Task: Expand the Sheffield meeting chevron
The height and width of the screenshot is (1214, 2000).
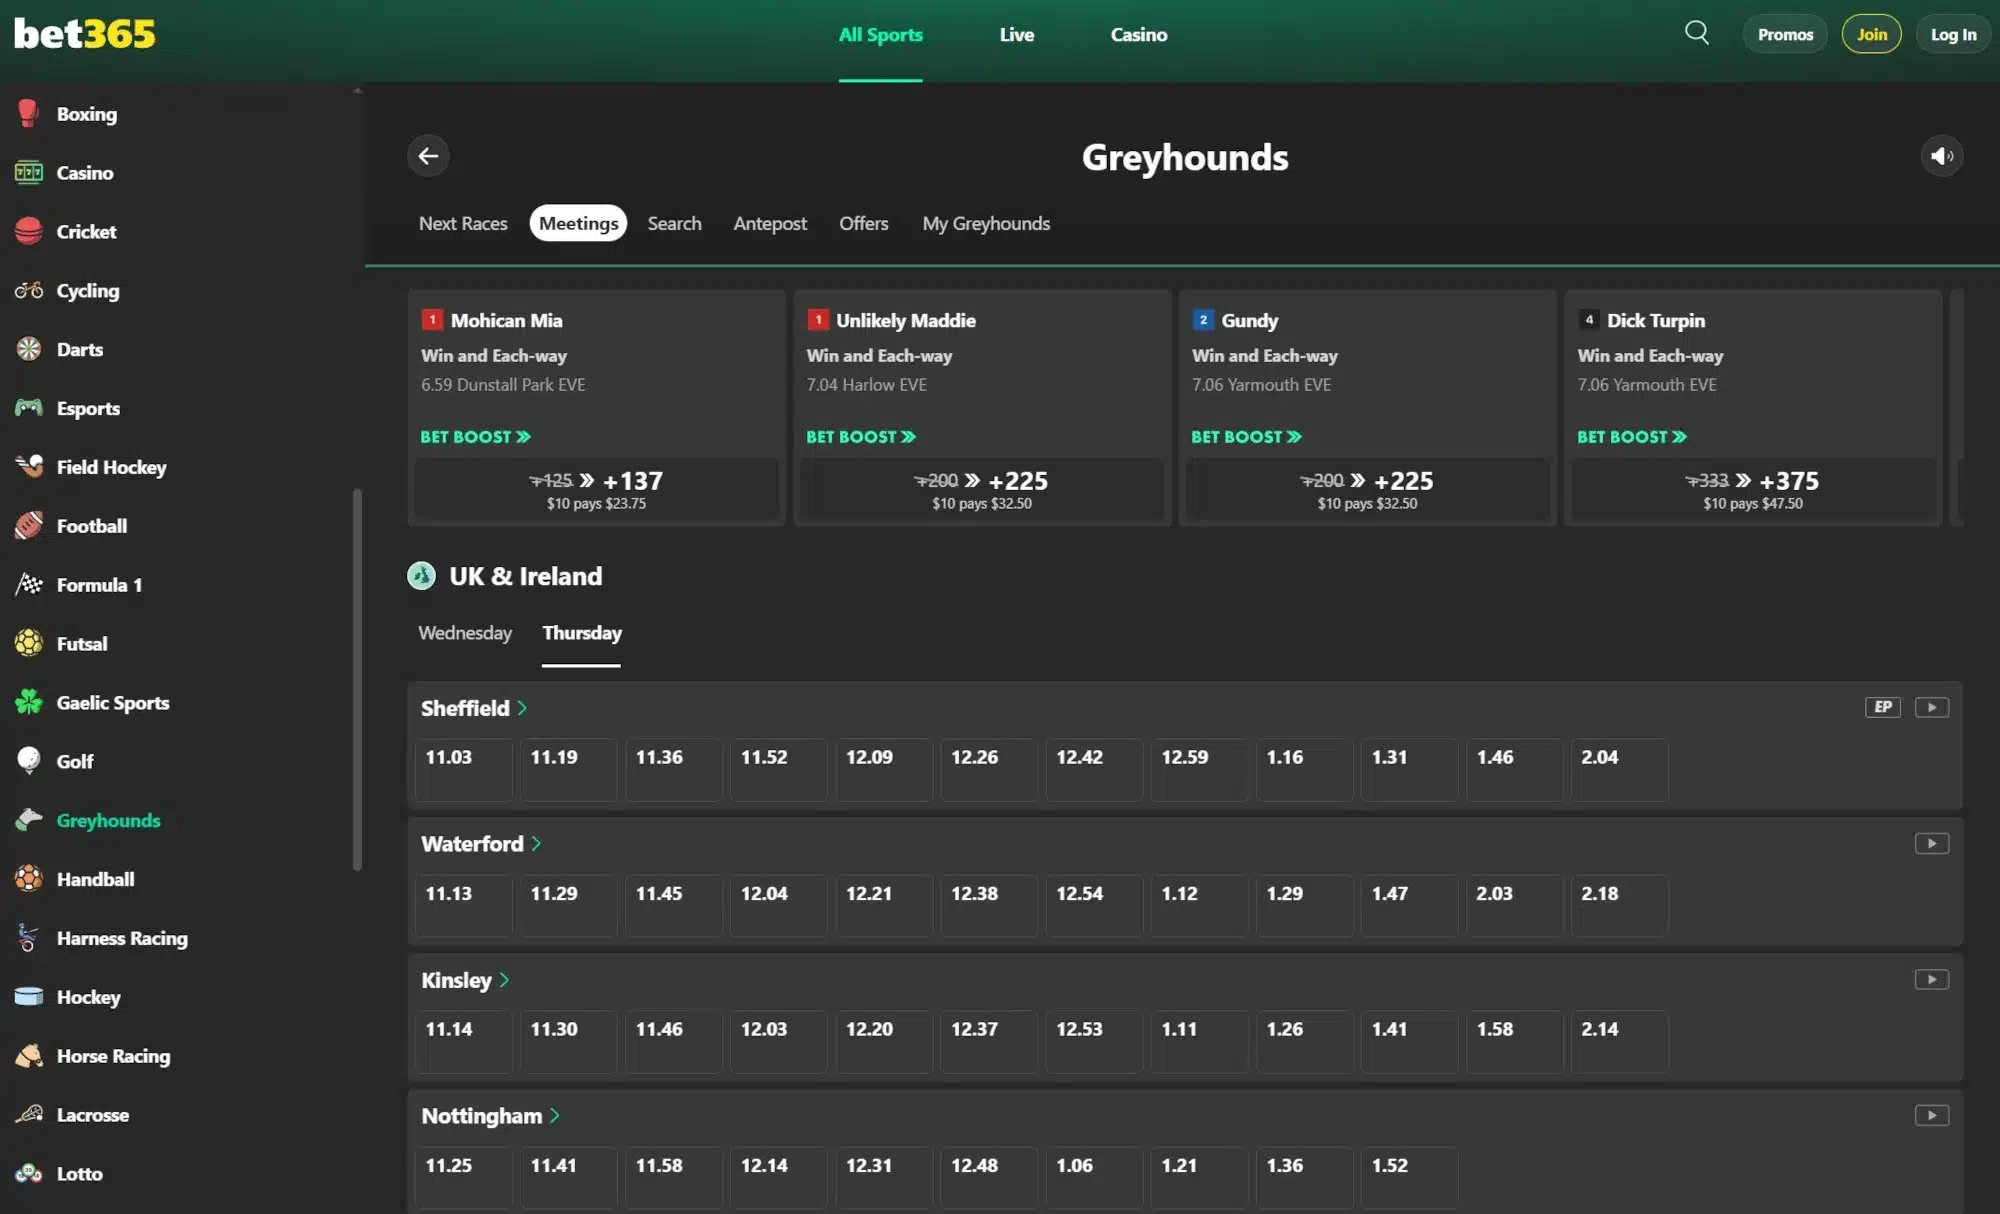Action: coord(522,708)
